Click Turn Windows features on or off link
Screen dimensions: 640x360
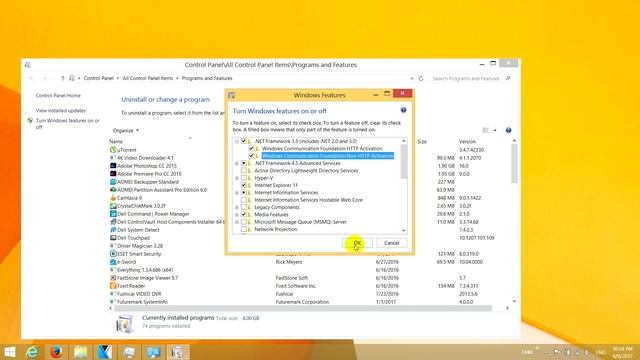click(67, 124)
